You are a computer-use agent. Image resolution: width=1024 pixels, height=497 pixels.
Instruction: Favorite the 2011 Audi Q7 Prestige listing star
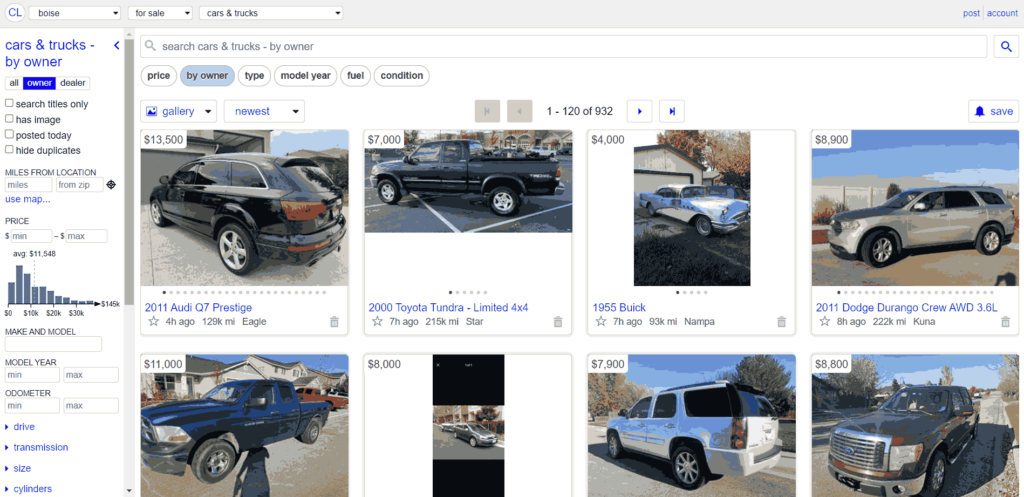pyautogui.click(x=153, y=321)
